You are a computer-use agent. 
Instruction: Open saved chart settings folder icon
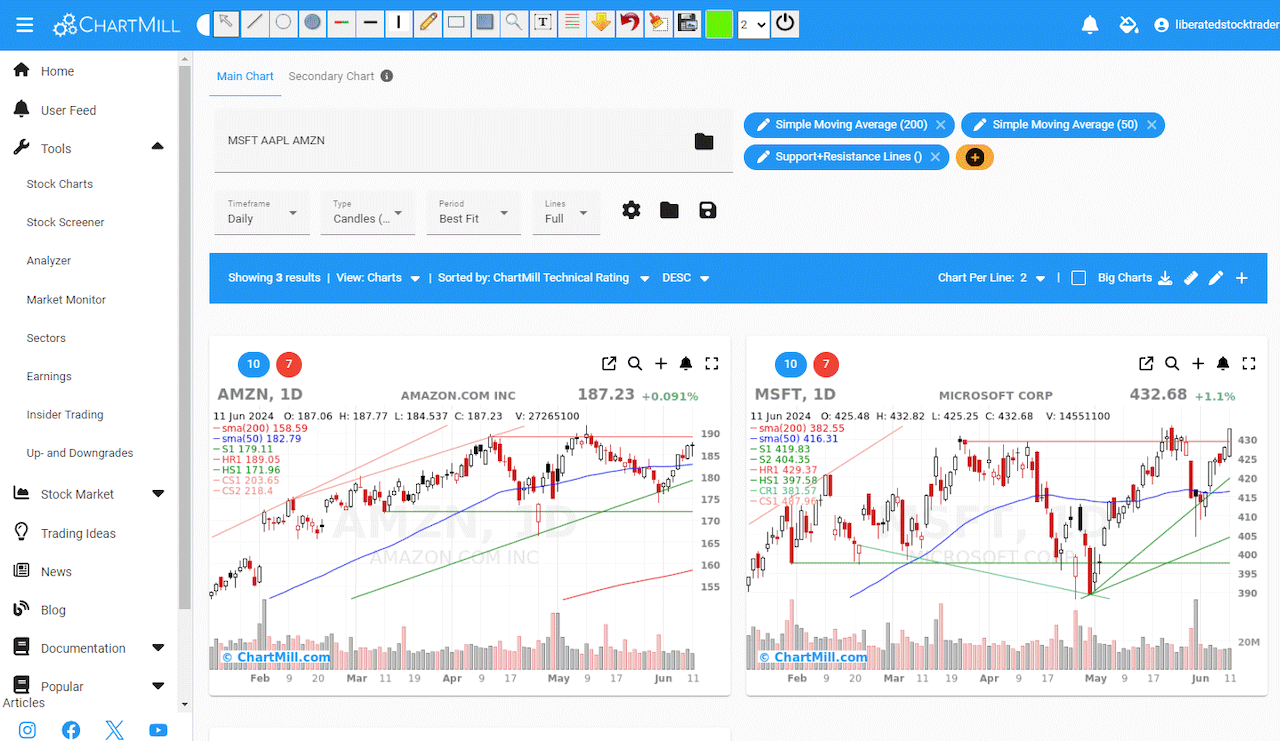[669, 210]
